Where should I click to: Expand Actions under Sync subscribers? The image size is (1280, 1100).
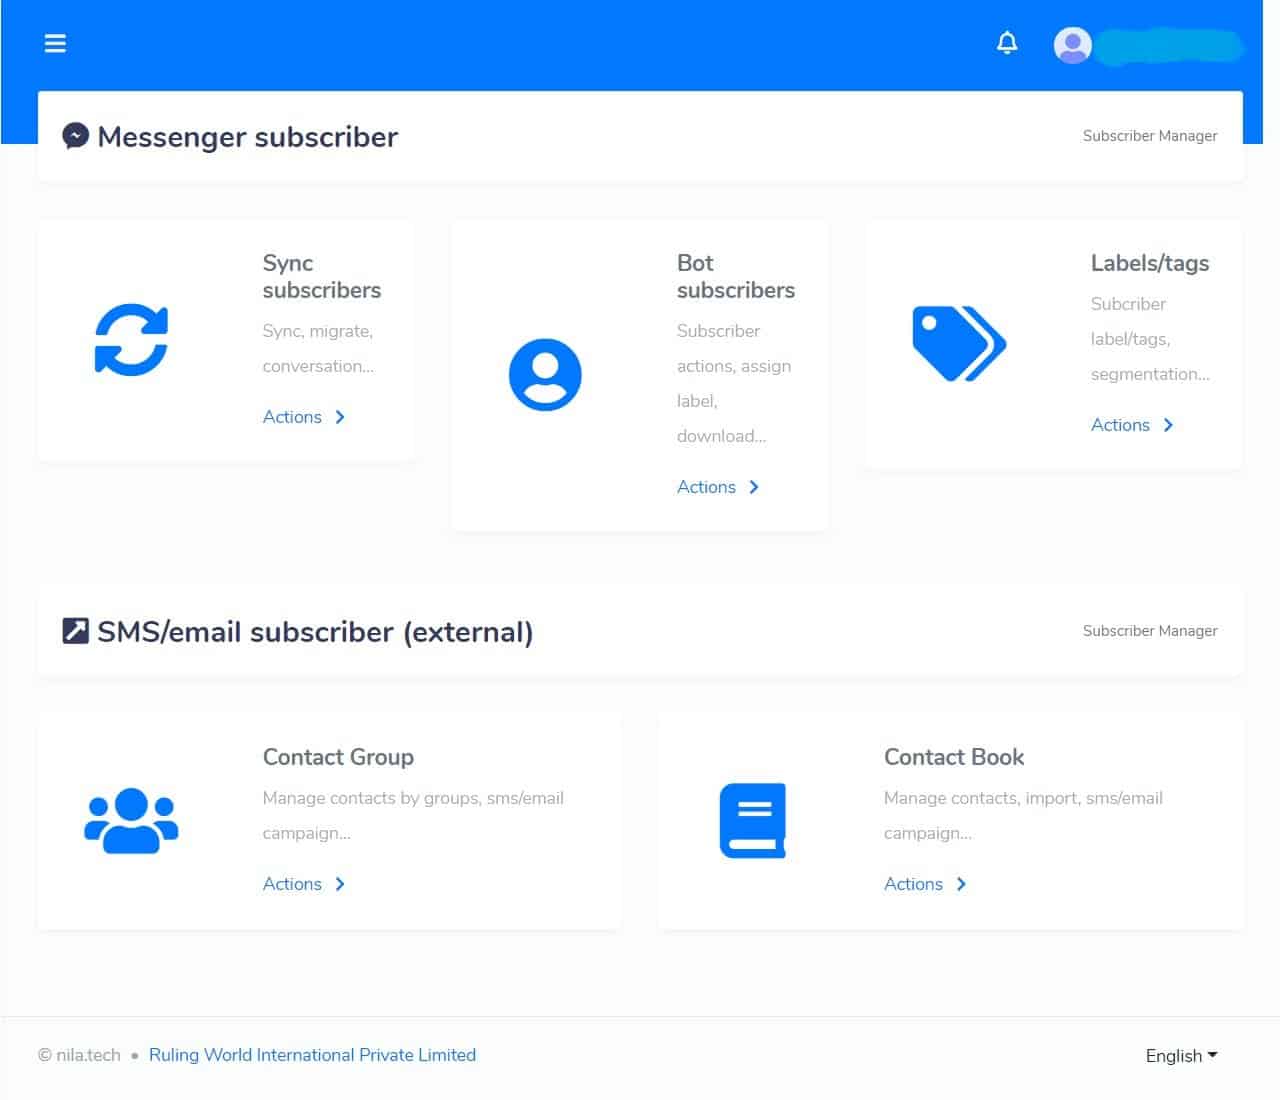[x=303, y=417]
